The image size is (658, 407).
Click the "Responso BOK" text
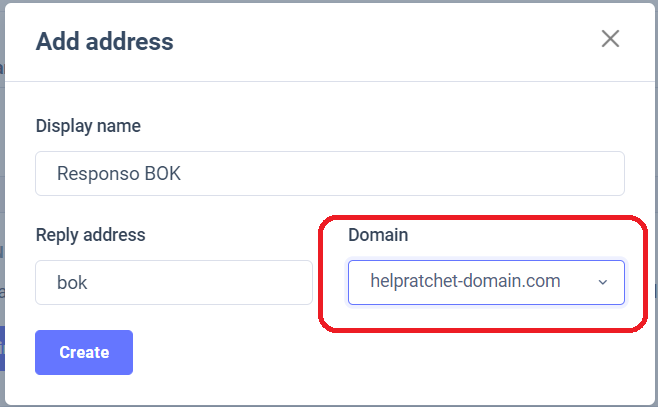[119, 173]
